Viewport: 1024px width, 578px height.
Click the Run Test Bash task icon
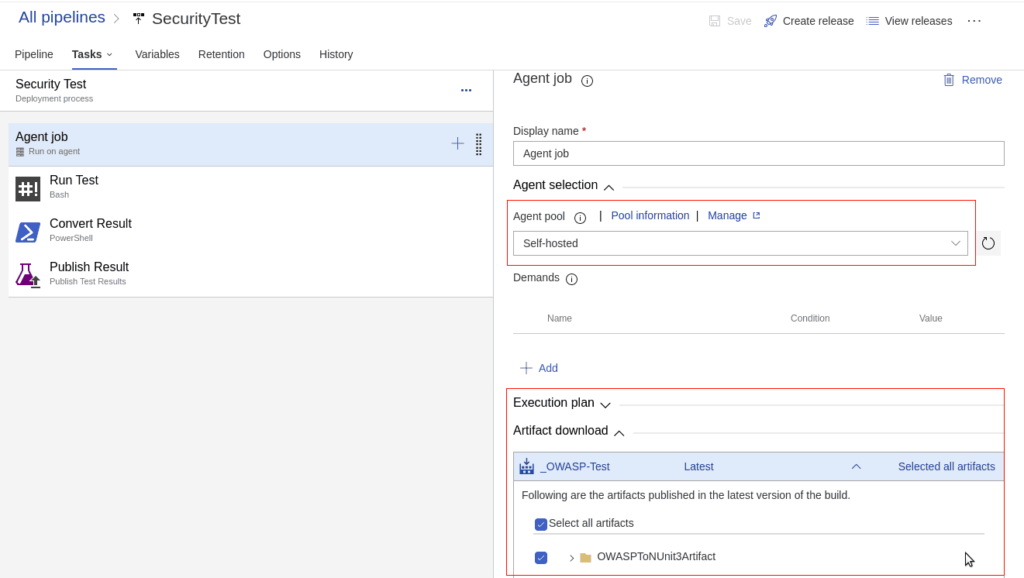(x=27, y=189)
